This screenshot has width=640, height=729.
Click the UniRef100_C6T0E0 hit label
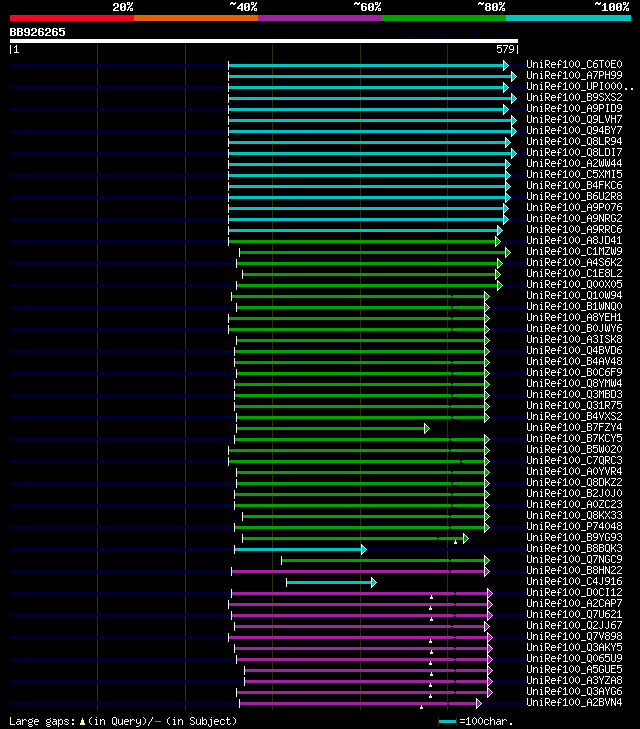coord(574,64)
